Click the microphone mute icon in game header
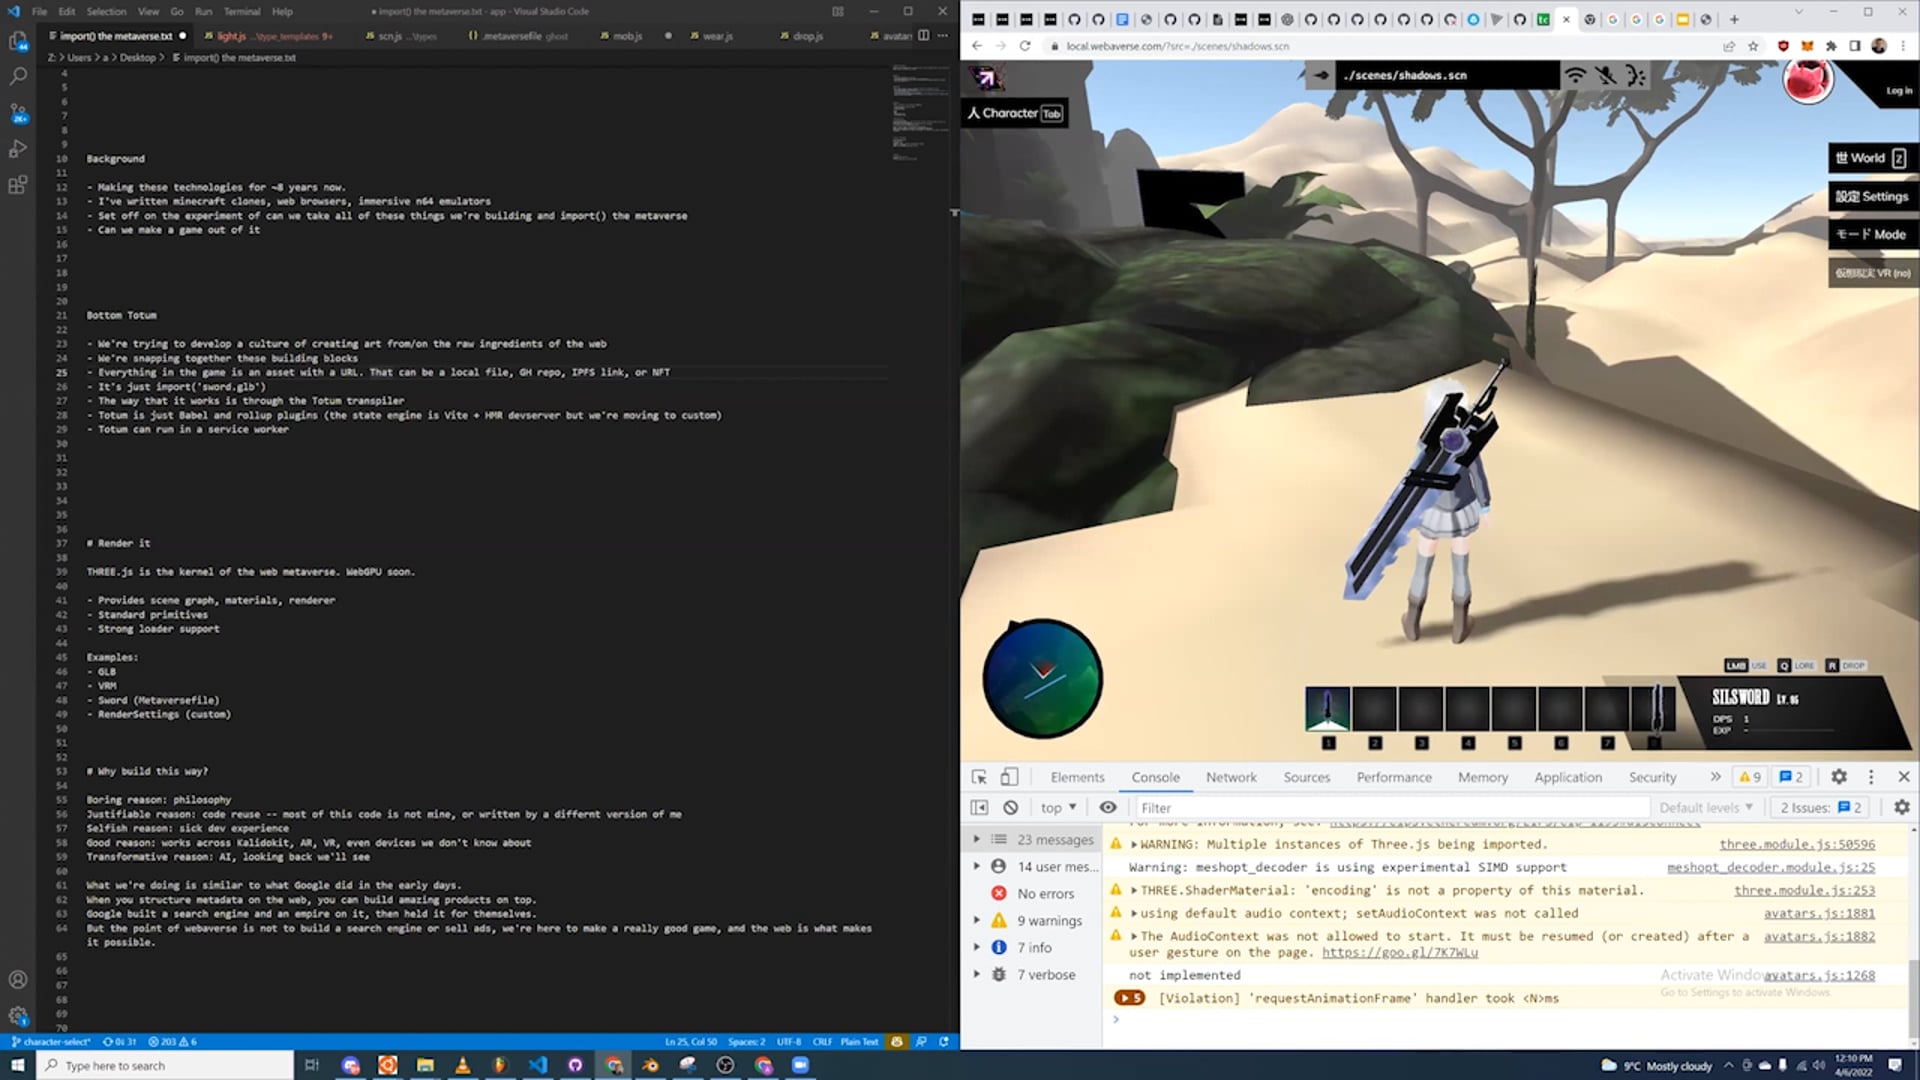Image resolution: width=1920 pixels, height=1080 pixels. pyautogui.click(x=1605, y=75)
